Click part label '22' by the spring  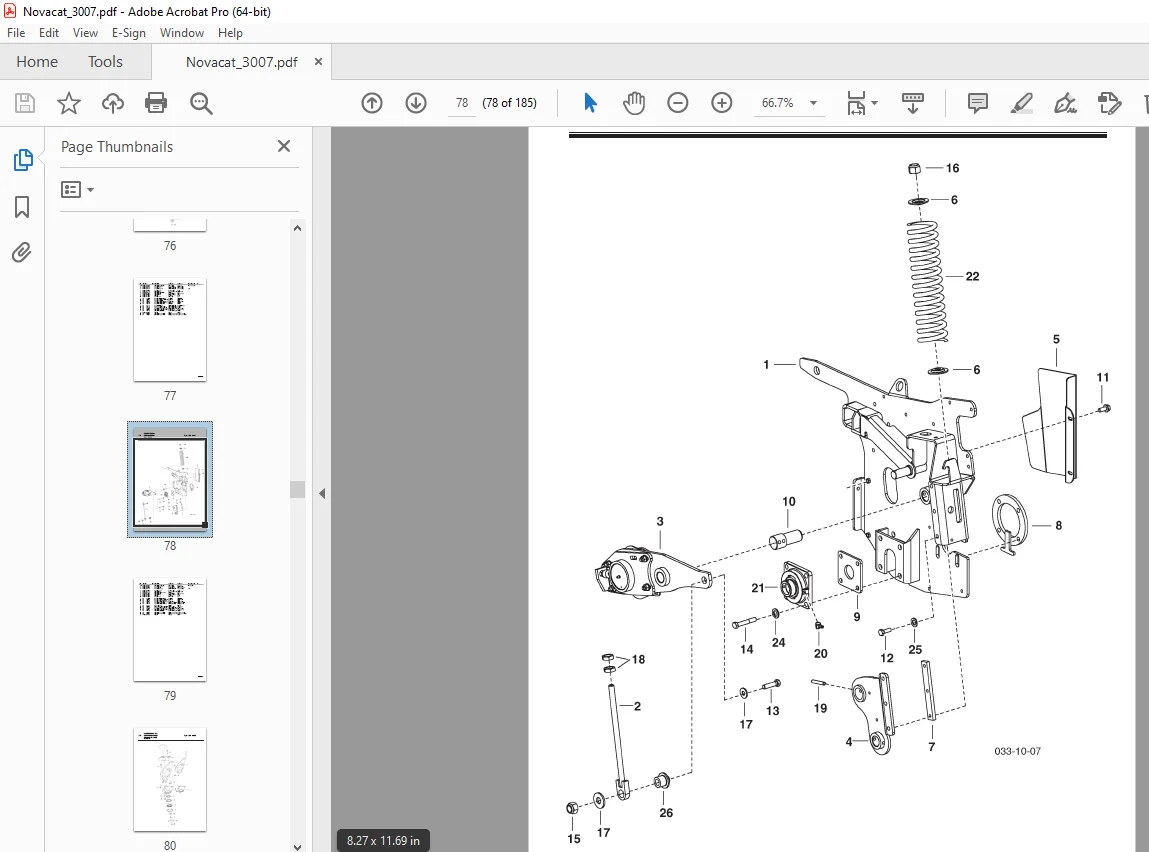[972, 276]
